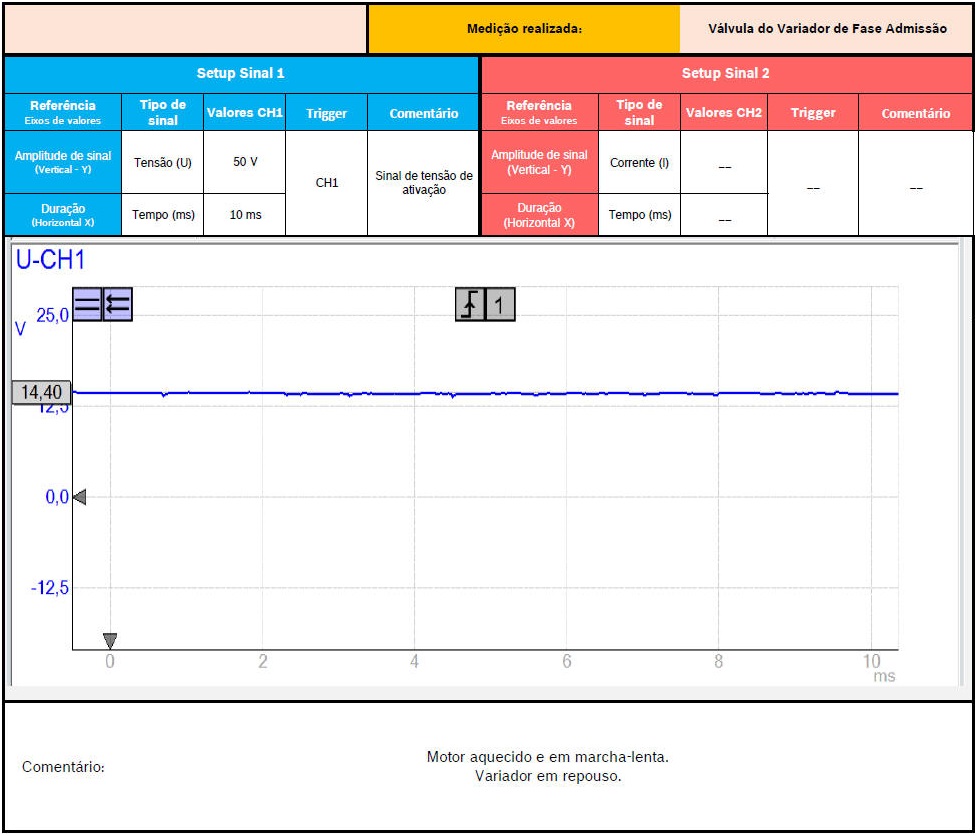Click the horizontal cursor lines icon
This screenshot has height=836, width=978.
[88, 305]
